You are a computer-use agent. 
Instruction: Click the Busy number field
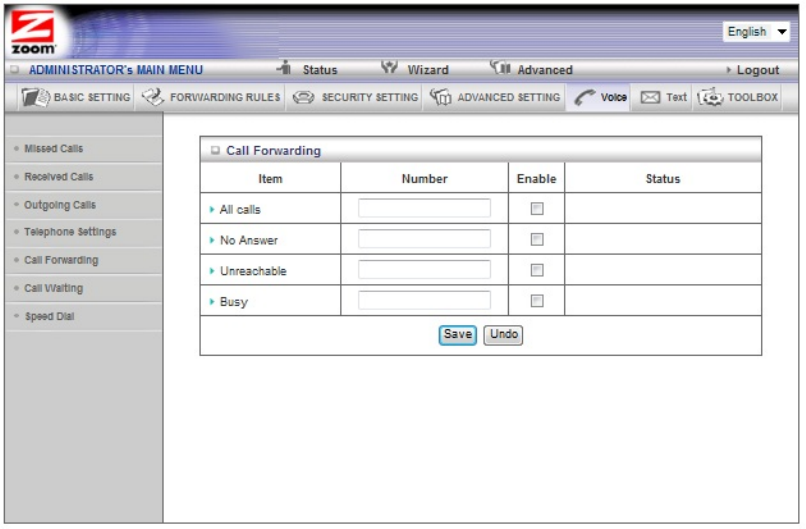coord(424,301)
